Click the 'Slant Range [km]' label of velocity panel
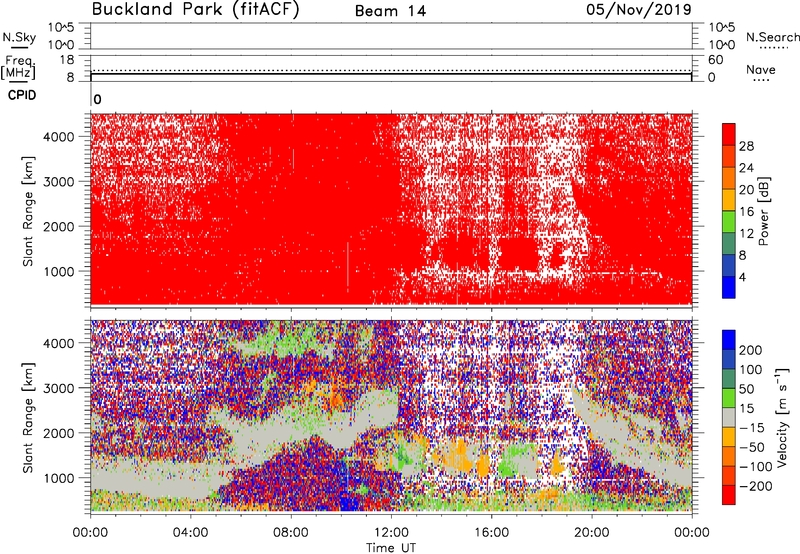The image size is (800, 554). pos(28,417)
